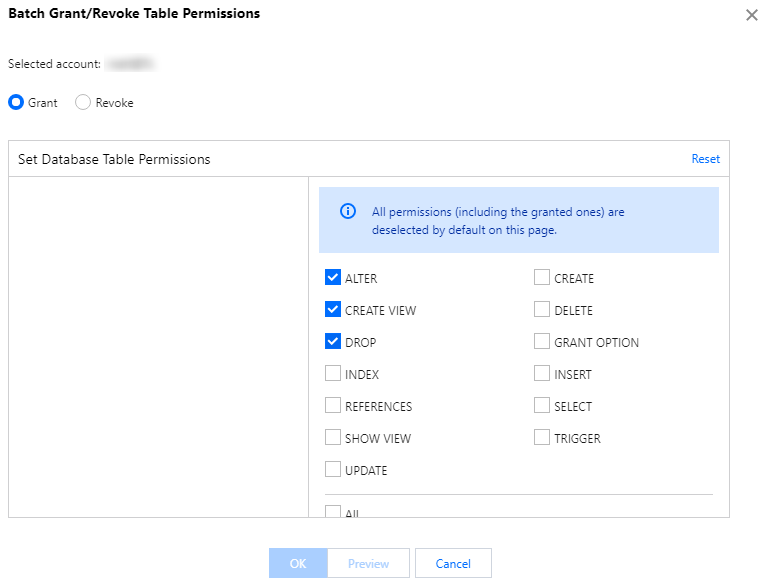Viewport: 774px width, 586px height.
Task: Check the CREATE permission box
Action: [x=542, y=278]
